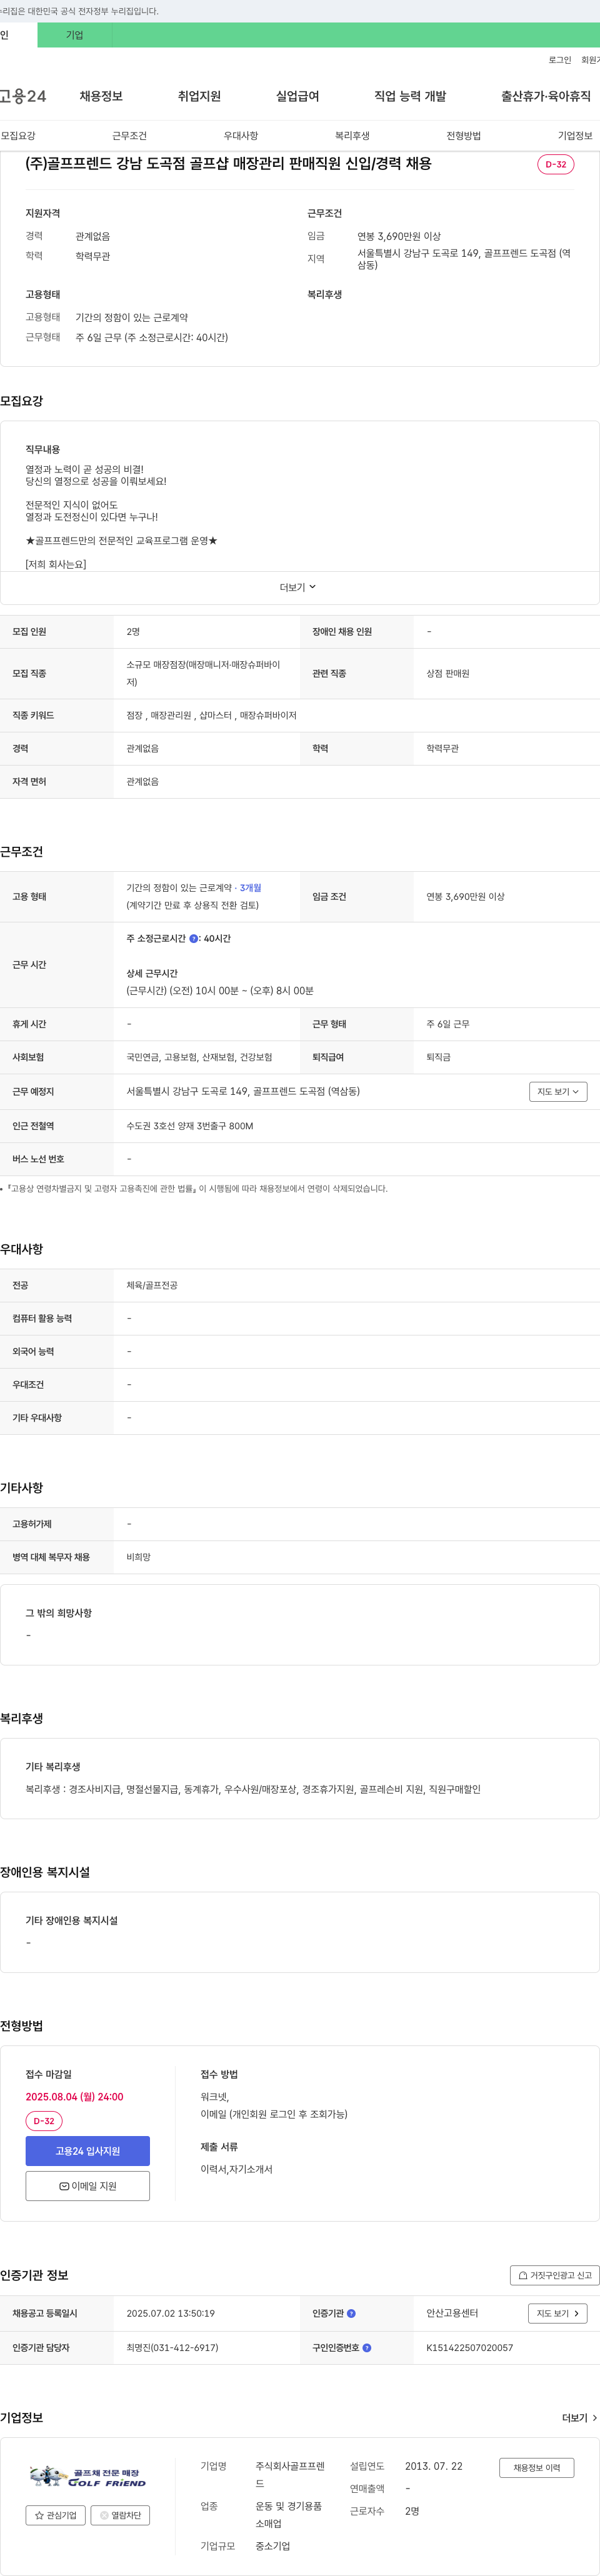This screenshot has height=2576, width=600.
Task: Click company name 주식회사골프프렌드
Action: click(x=290, y=2474)
